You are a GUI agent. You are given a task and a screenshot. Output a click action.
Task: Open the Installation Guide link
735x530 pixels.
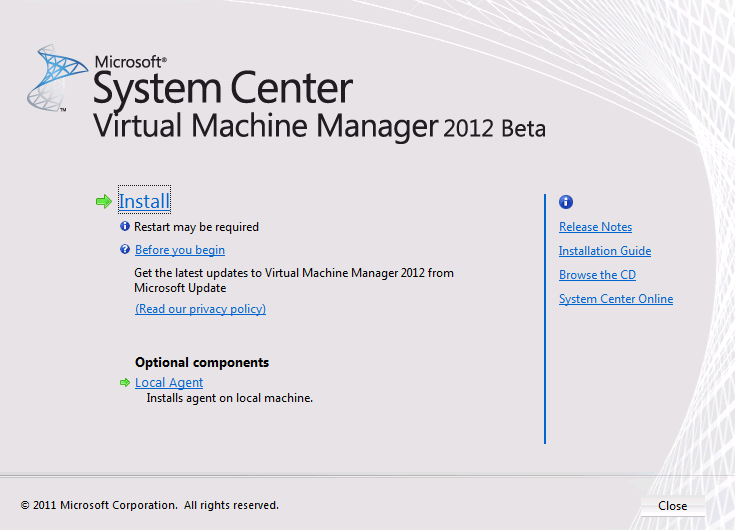(x=605, y=251)
